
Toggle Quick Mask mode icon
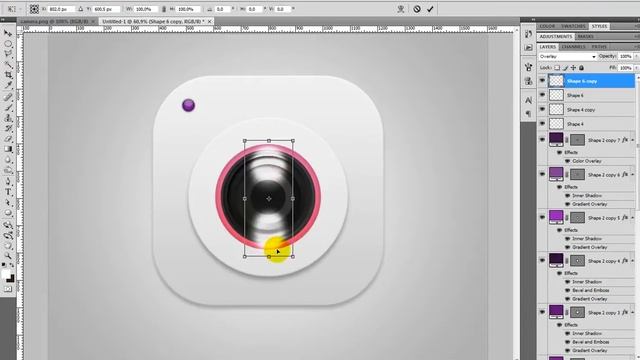(x=8, y=289)
